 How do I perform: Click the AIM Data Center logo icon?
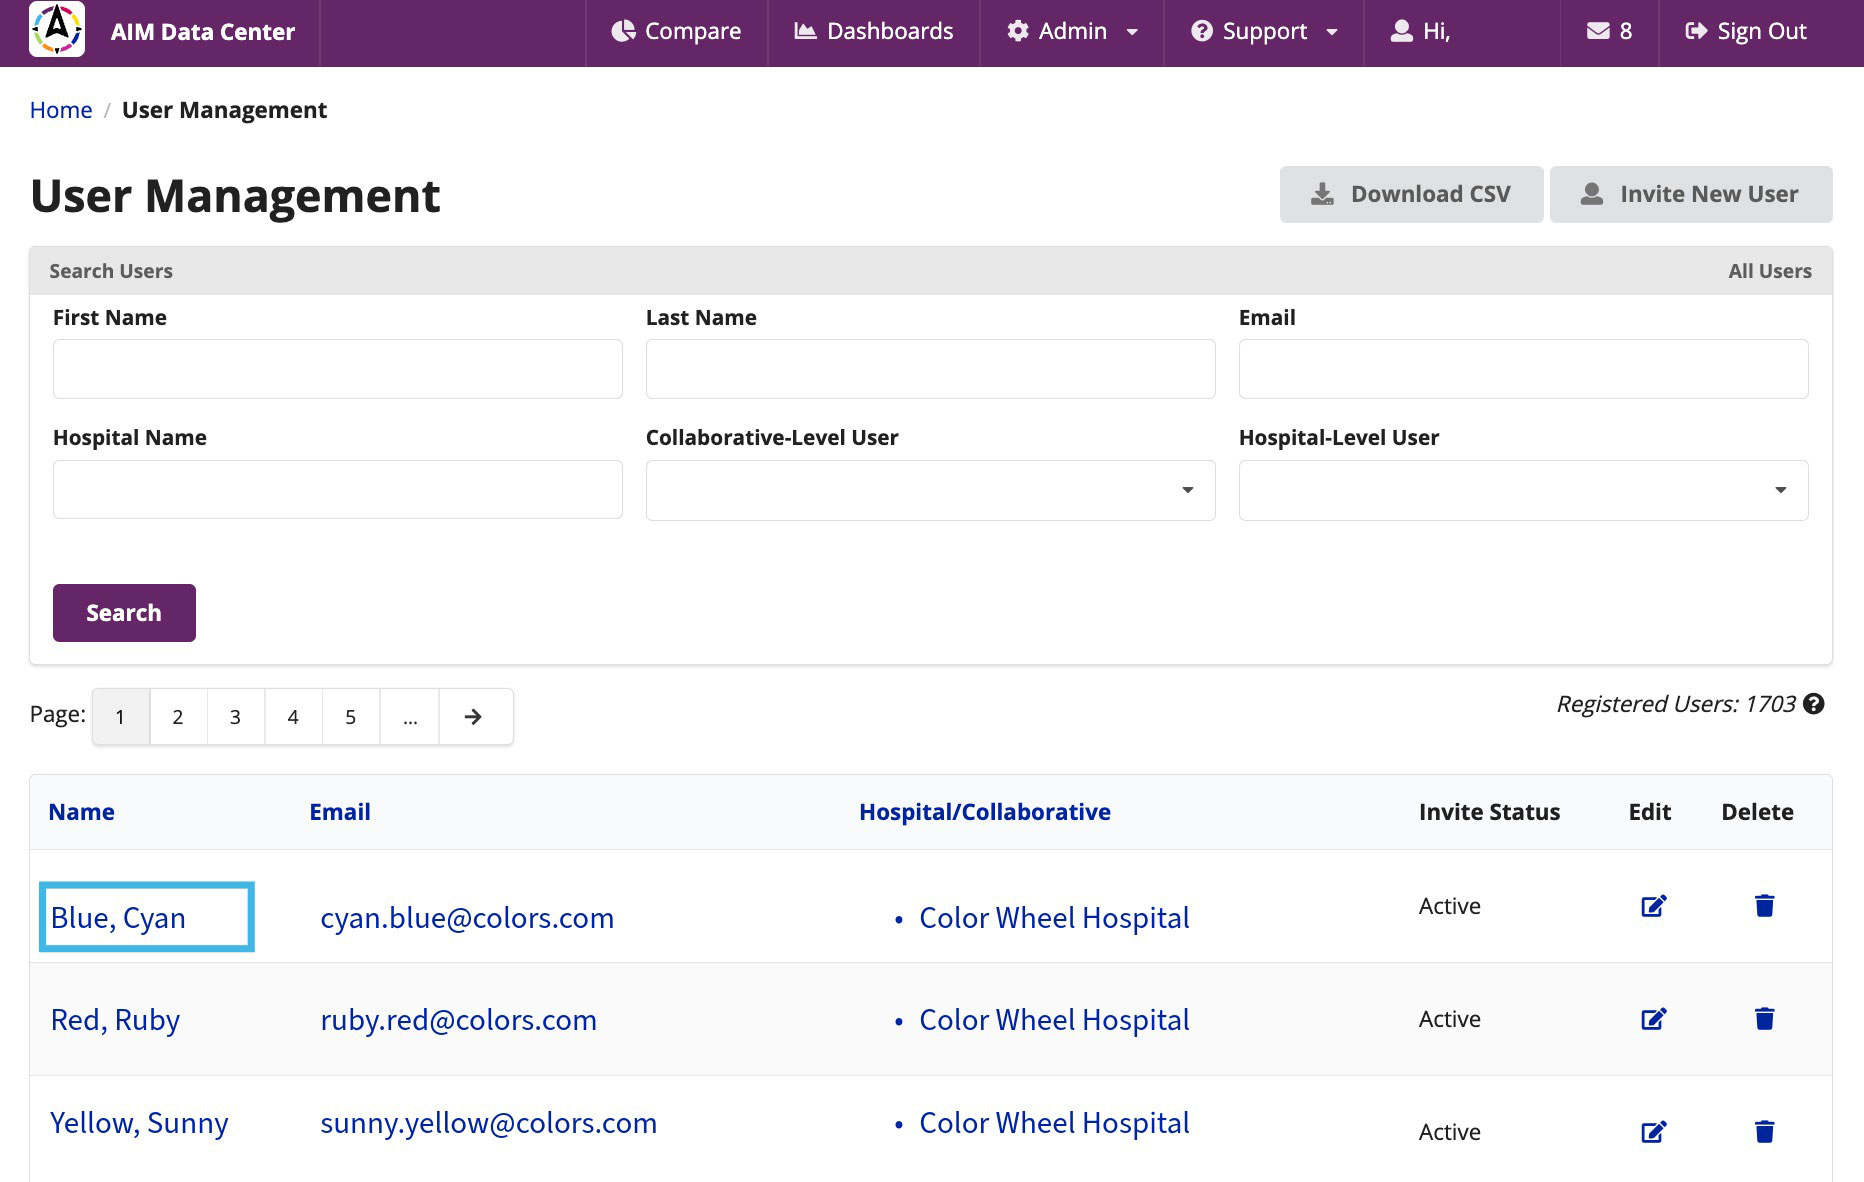click(x=57, y=30)
